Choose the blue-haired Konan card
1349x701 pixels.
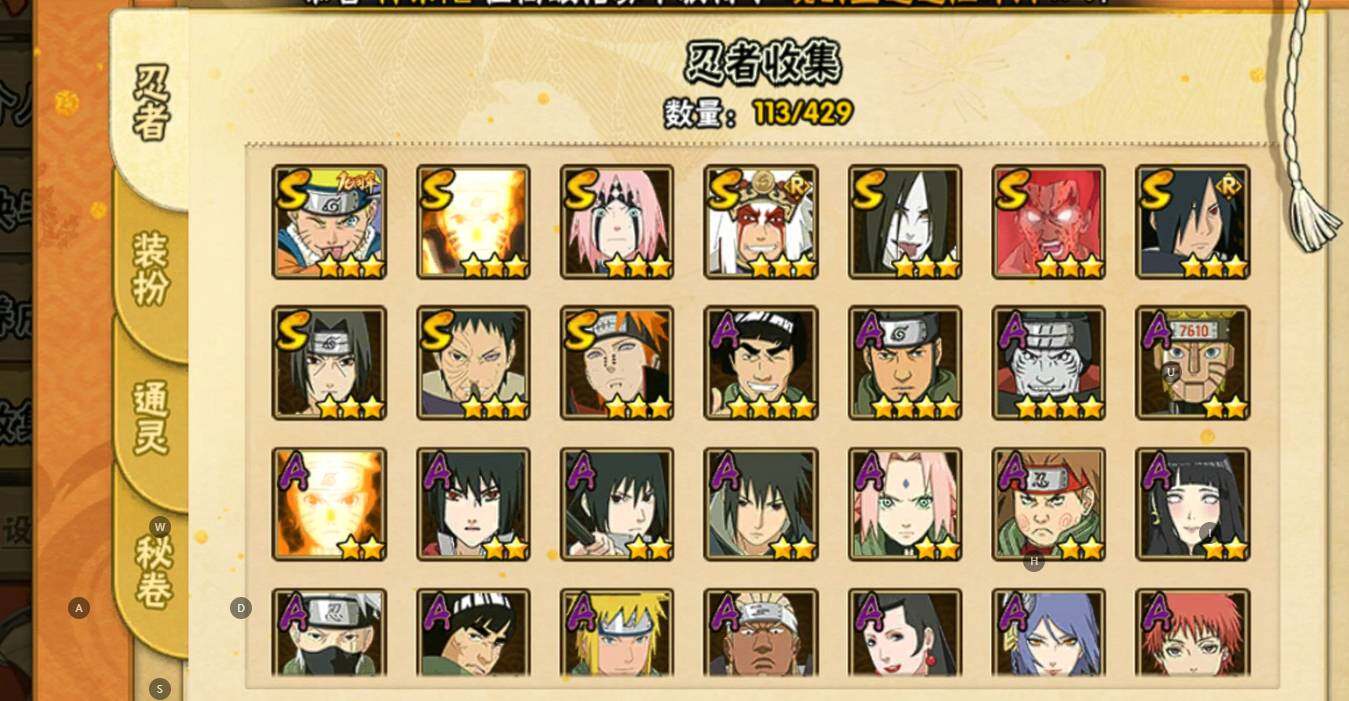(x=1049, y=633)
